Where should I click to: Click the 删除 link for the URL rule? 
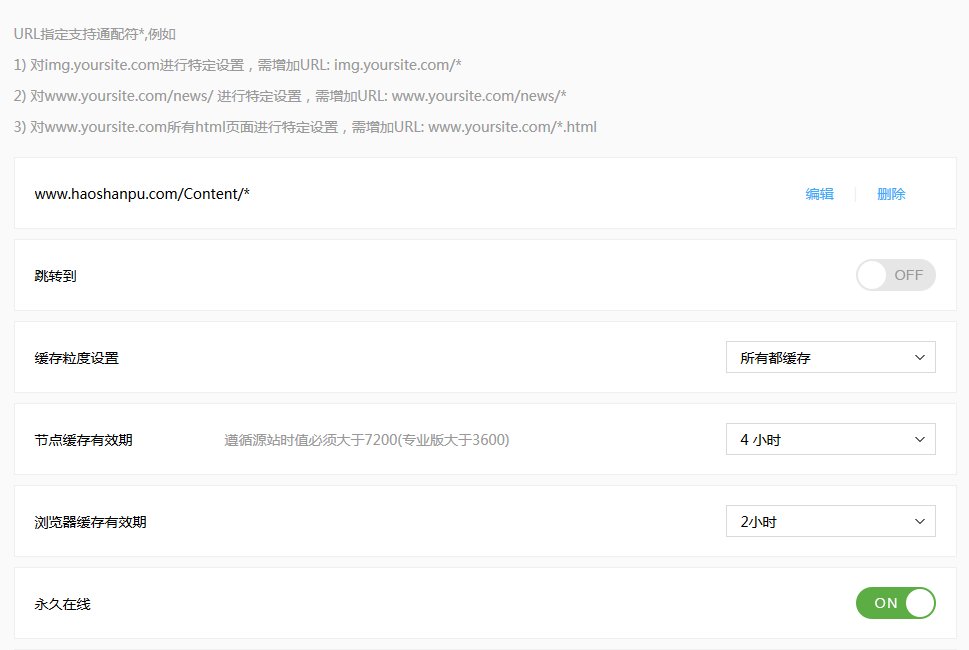891,194
